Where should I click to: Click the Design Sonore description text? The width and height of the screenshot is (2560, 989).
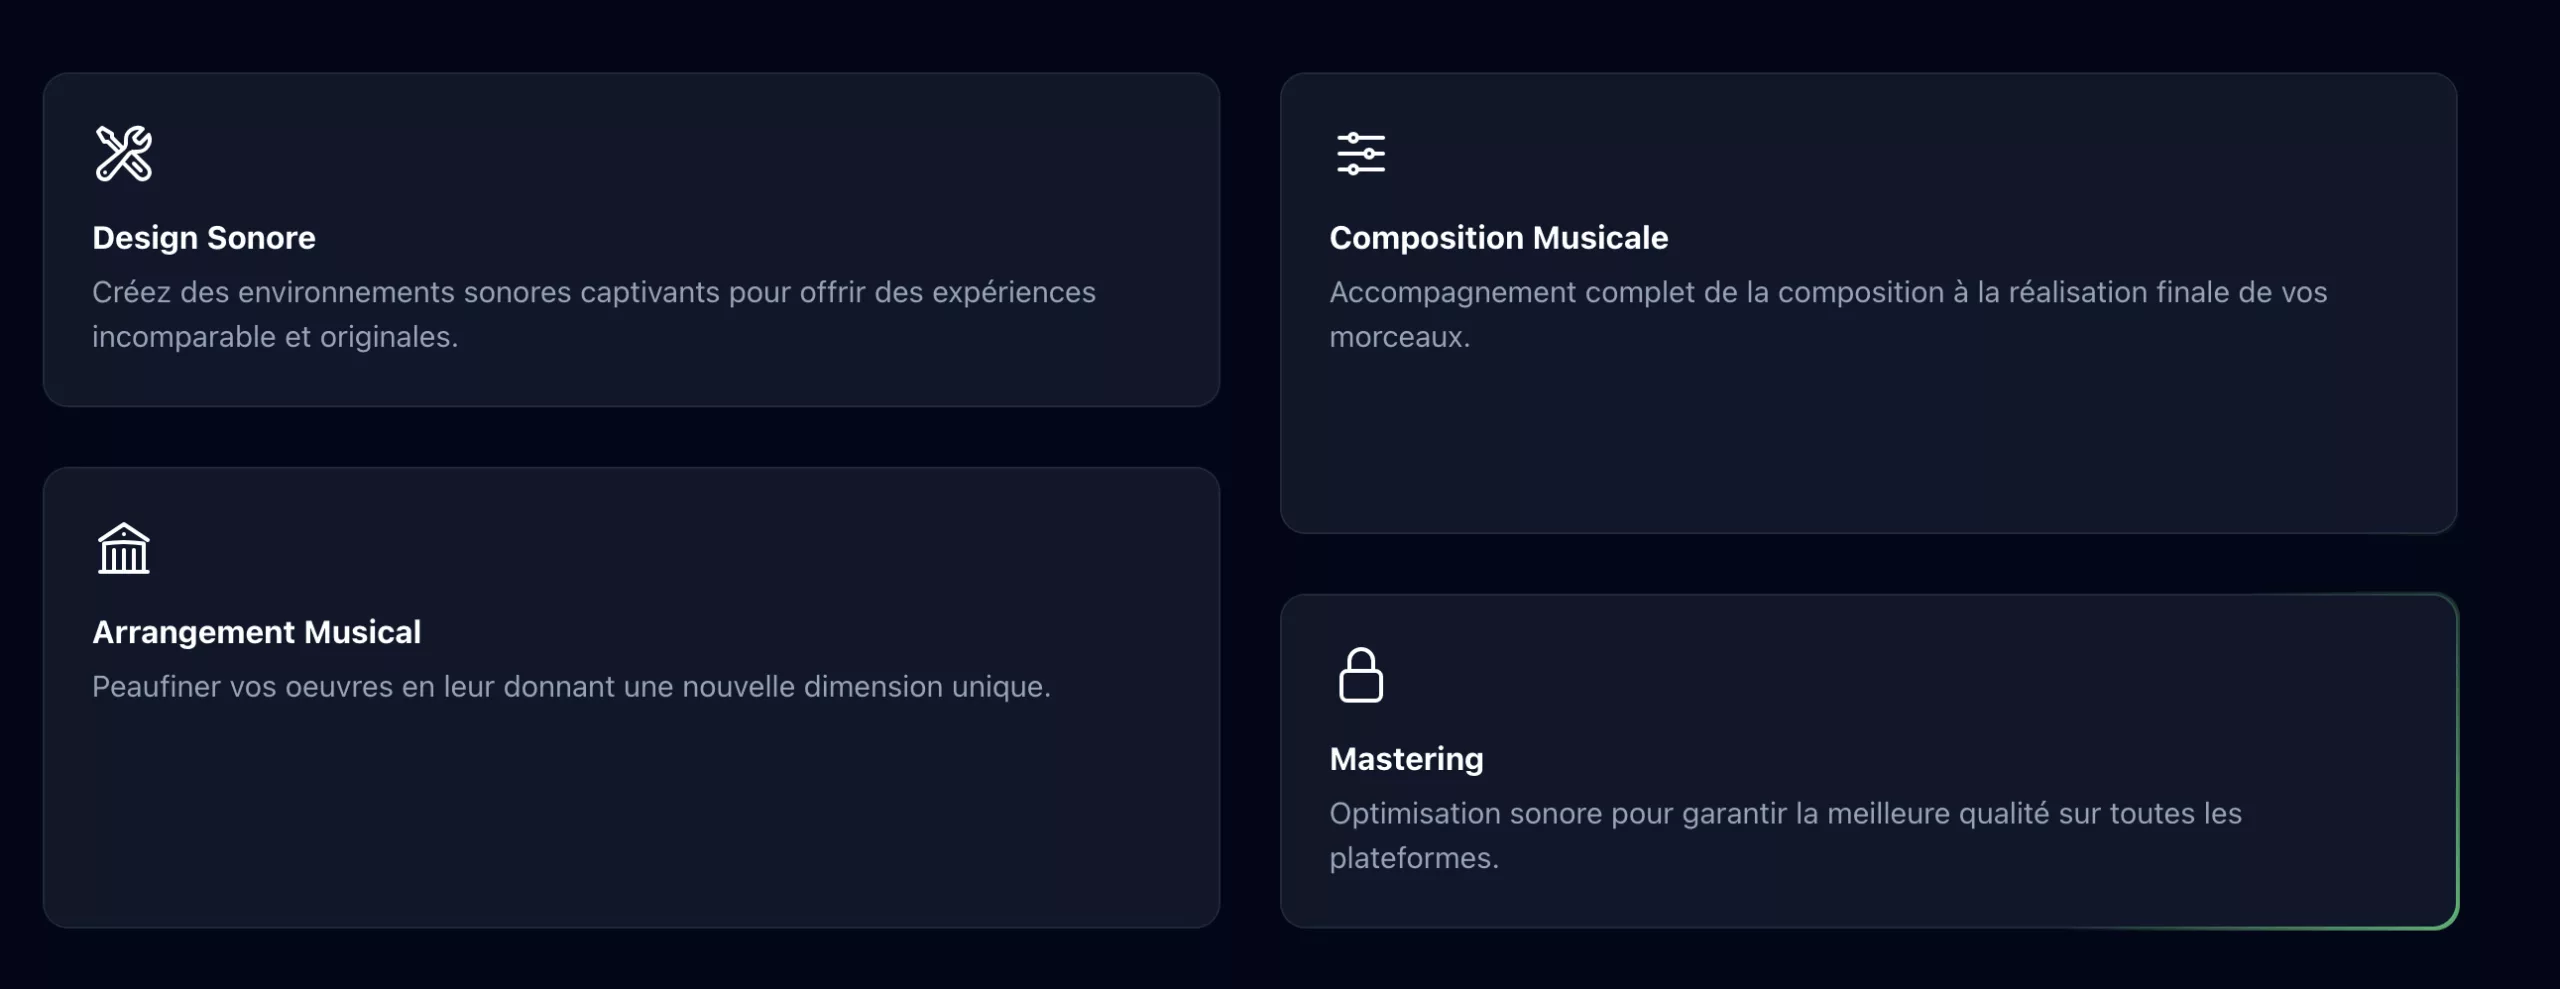(x=594, y=314)
